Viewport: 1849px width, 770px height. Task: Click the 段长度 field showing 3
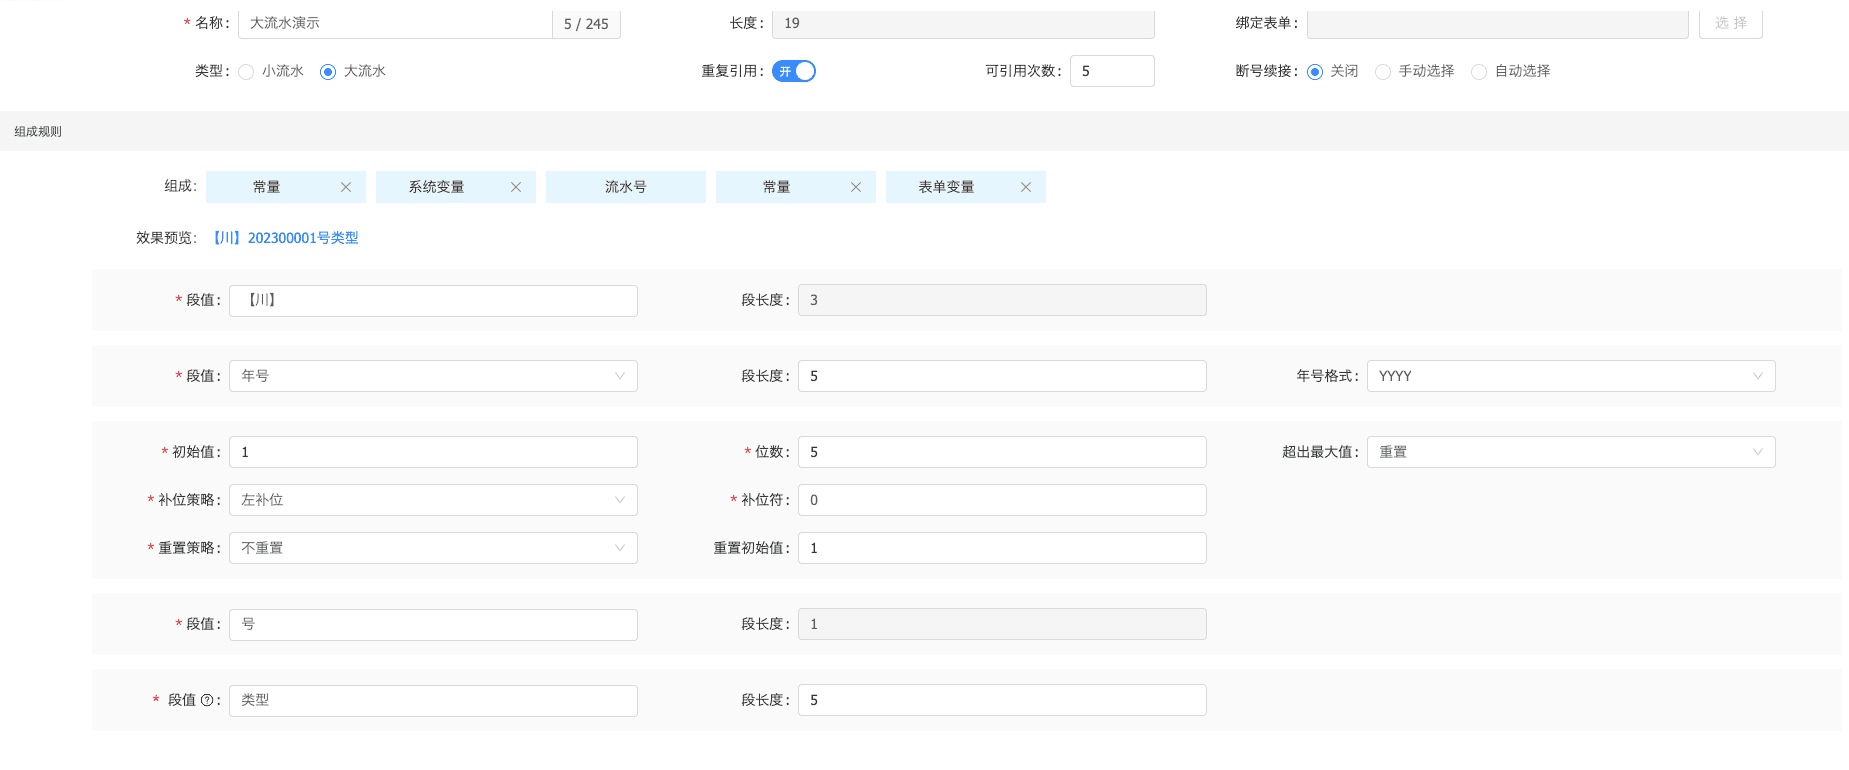coord(1002,300)
